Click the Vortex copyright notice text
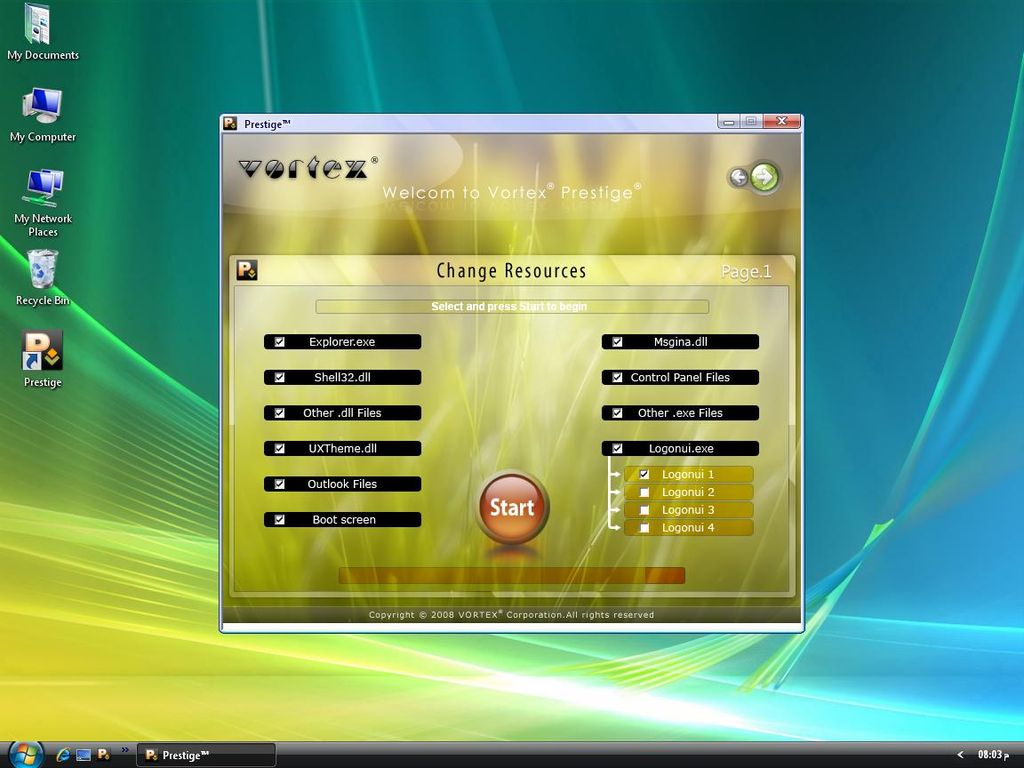This screenshot has width=1024, height=768. [x=511, y=615]
